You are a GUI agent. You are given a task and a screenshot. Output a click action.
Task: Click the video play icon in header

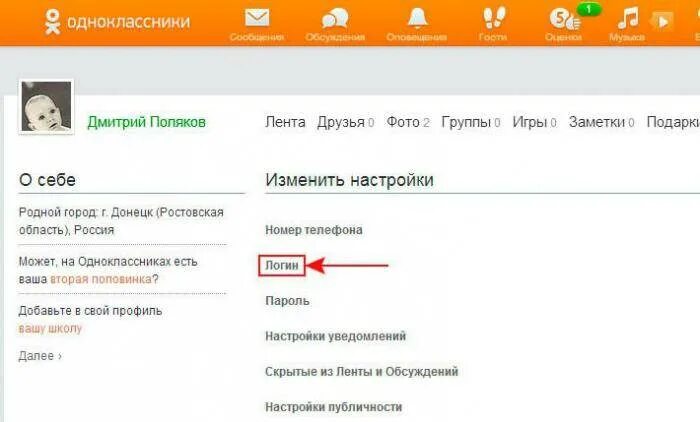tap(662, 21)
